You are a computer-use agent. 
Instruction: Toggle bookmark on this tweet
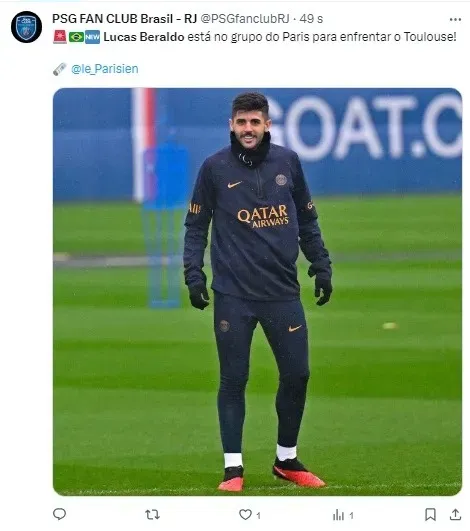pos(430,514)
